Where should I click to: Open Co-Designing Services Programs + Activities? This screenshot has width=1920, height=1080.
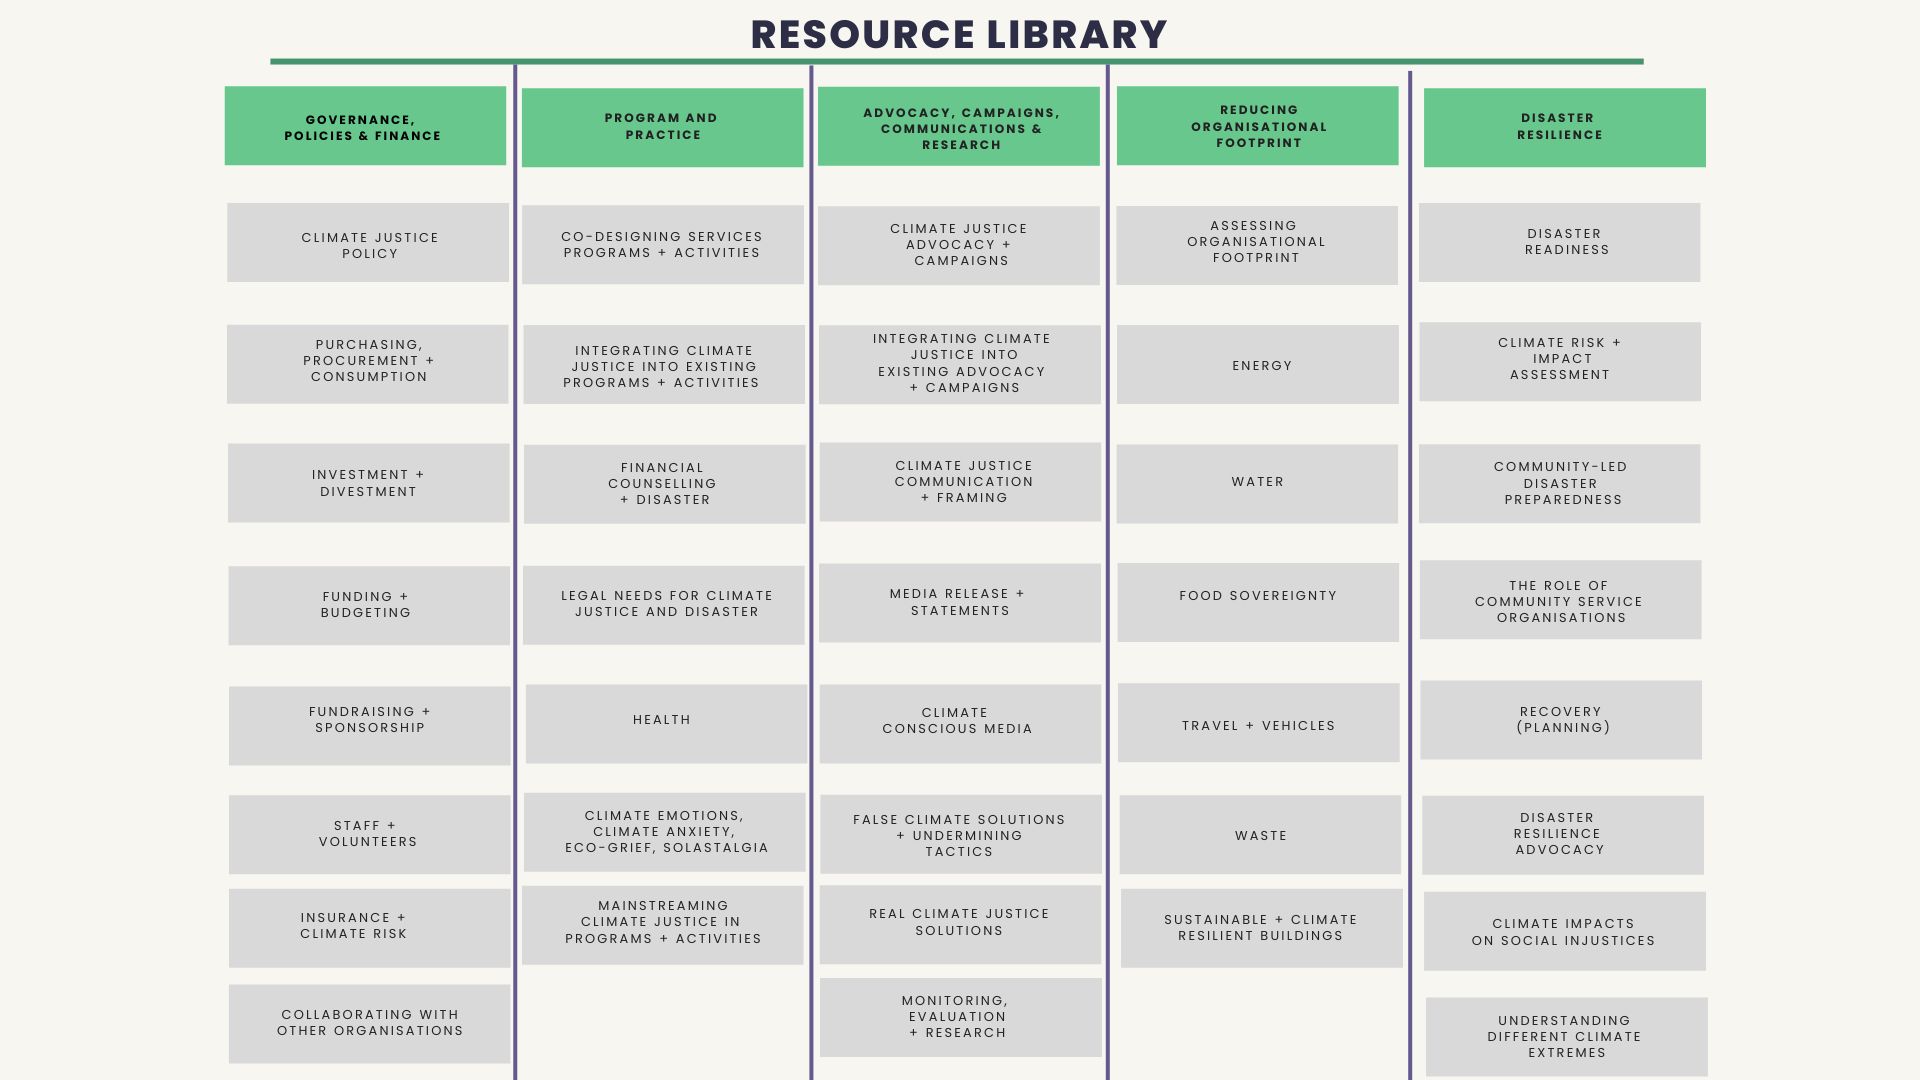pos(663,245)
